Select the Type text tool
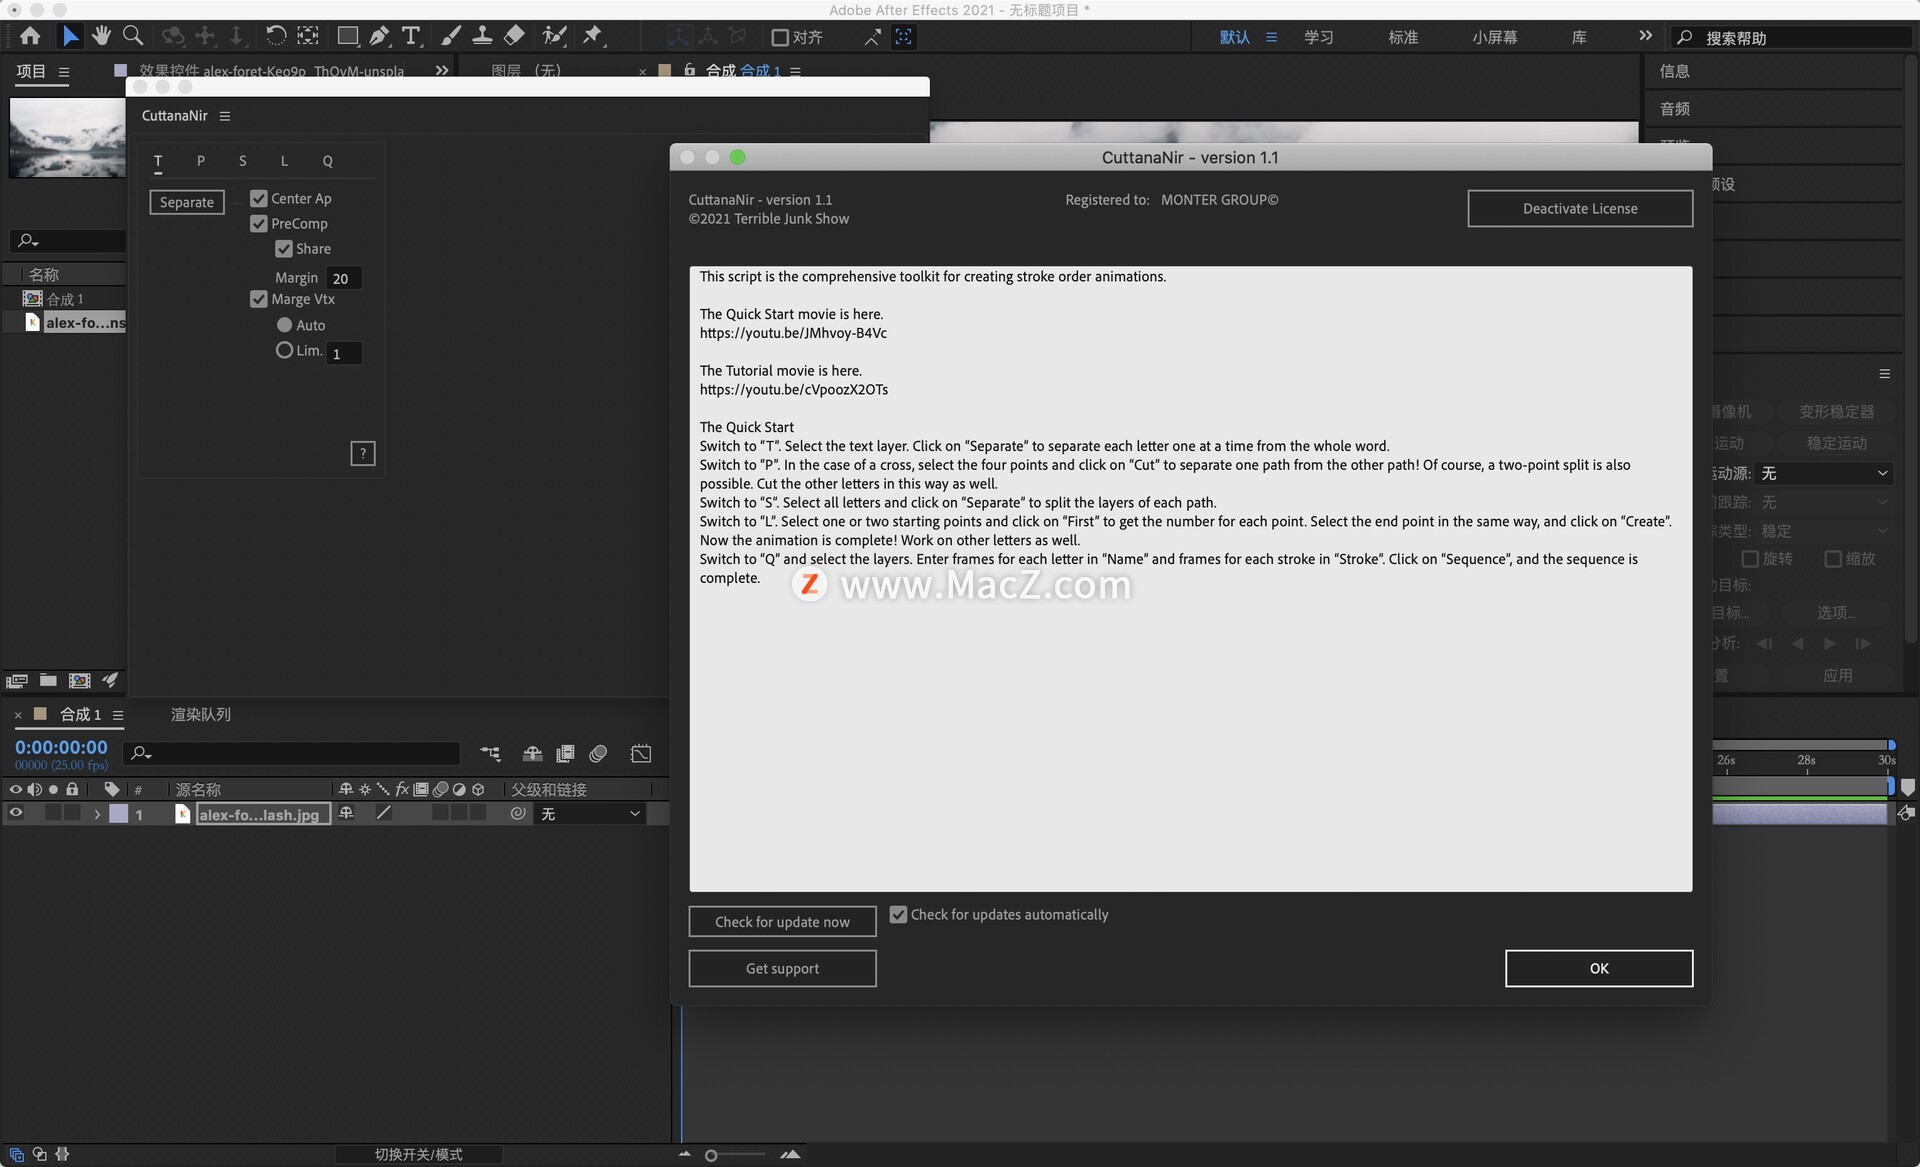The image size is (1920, 1167). (x=410, y=37)
